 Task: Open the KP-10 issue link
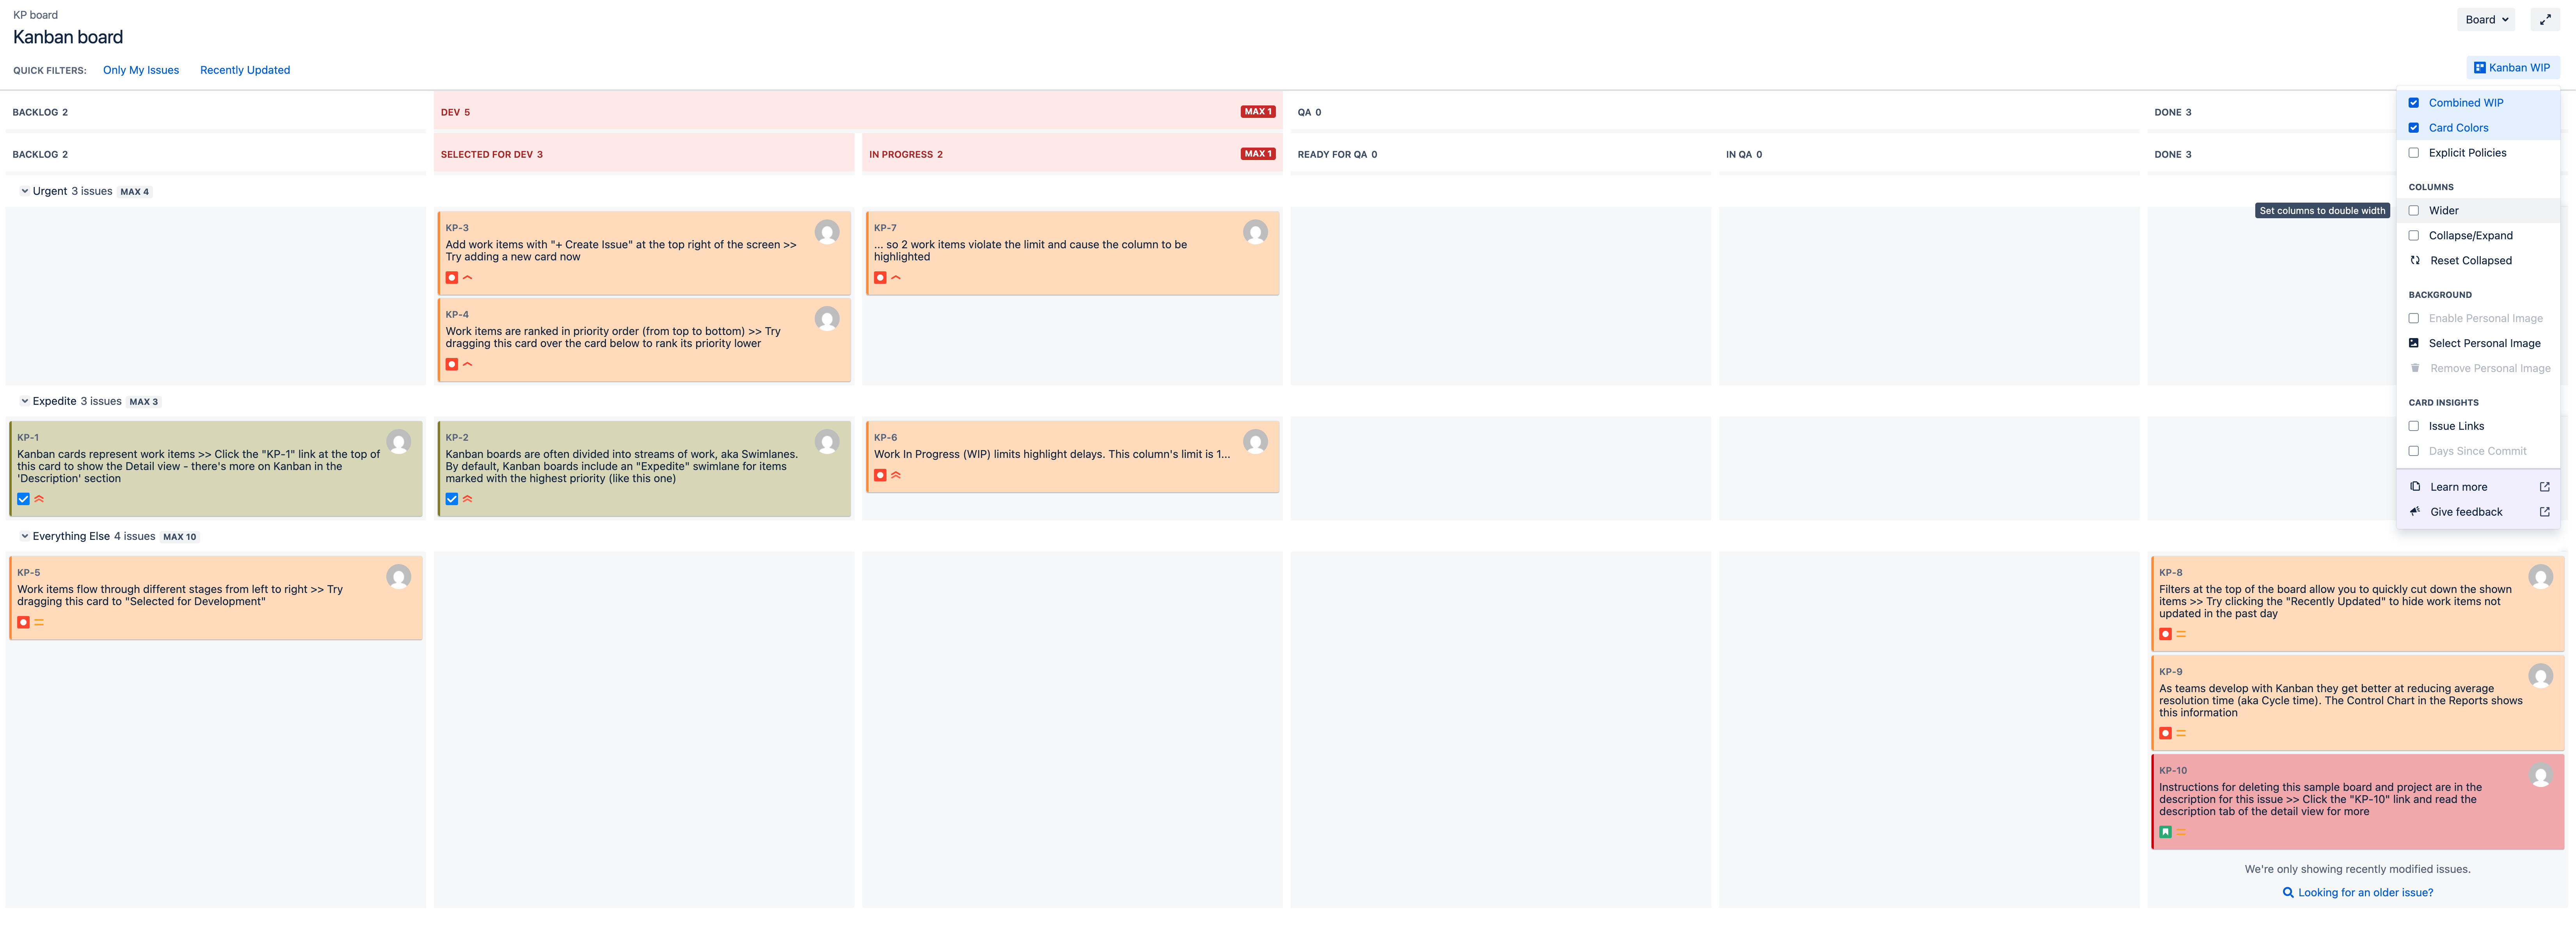(2172, 771)
